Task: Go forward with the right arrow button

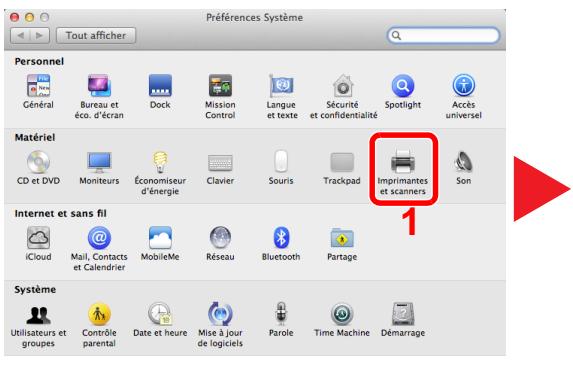Action: point(39,35)
